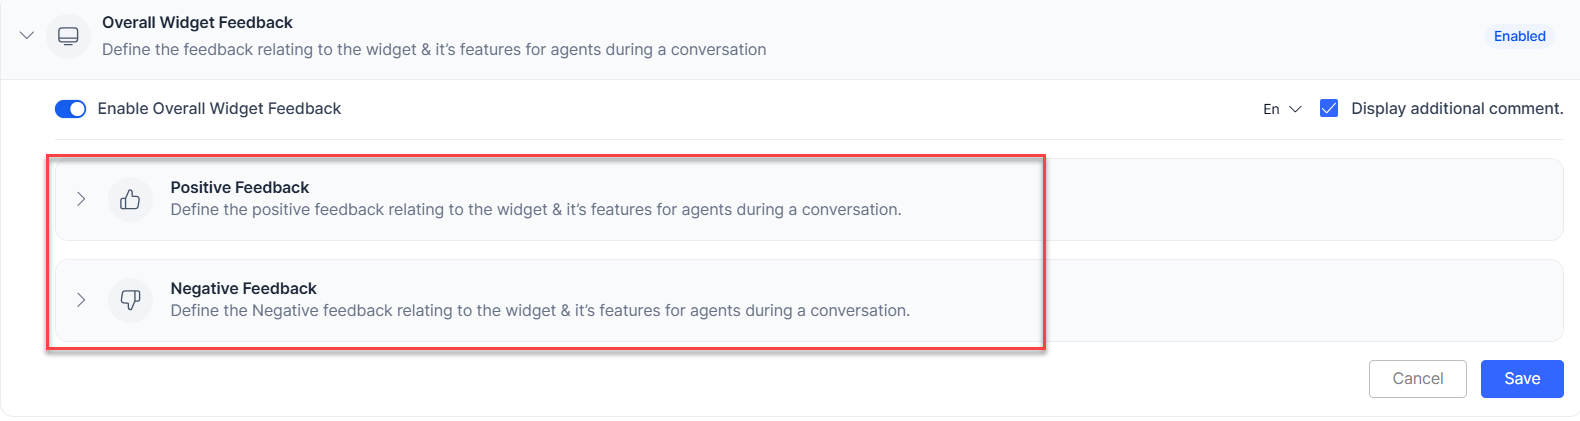Image resolution: width=1580 pixels, height=421 pixels.
Task: Click the Overall Widget Feedback heading
Action: 197,22
